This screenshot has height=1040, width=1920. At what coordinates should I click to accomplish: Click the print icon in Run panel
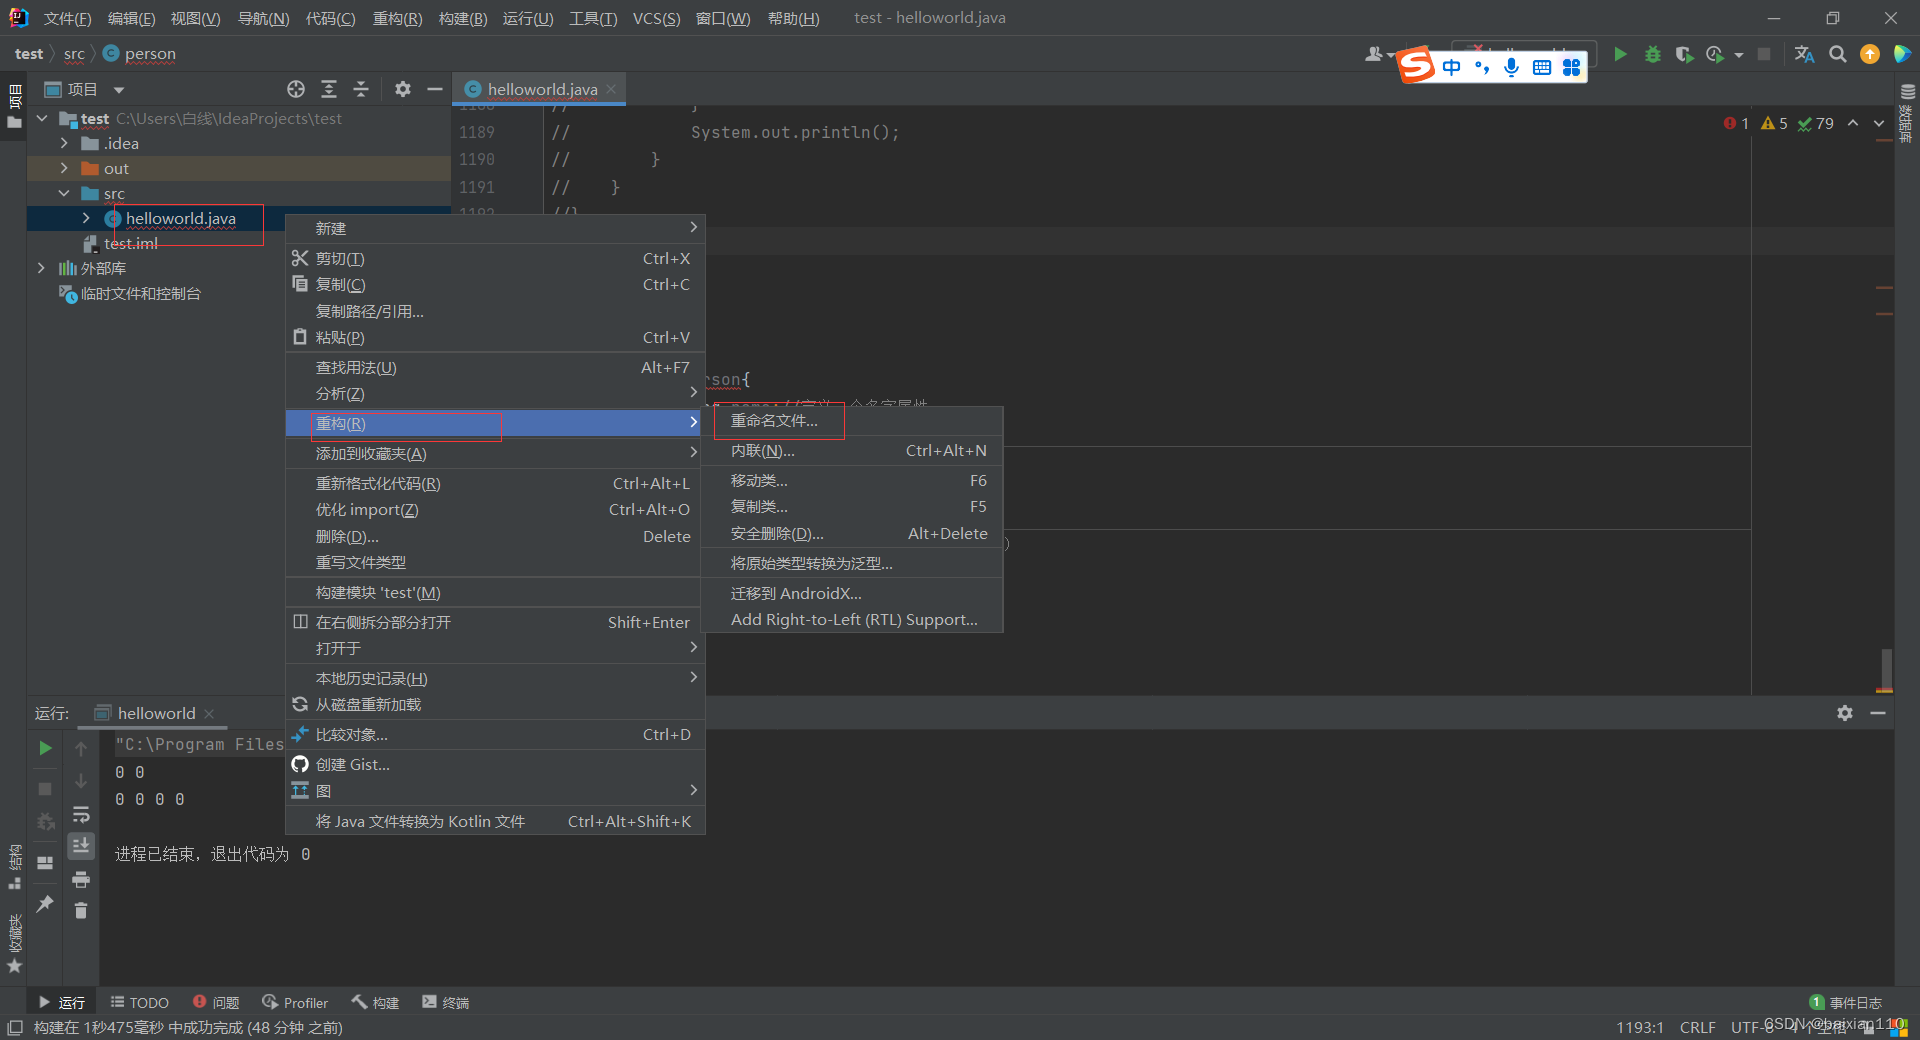(81, 880)
